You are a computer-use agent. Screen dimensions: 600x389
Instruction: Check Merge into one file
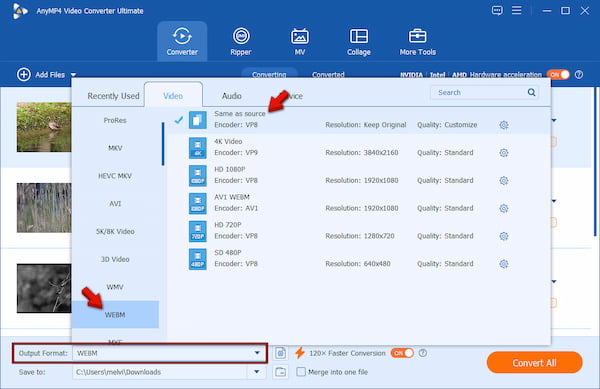(x=301, y=371)
